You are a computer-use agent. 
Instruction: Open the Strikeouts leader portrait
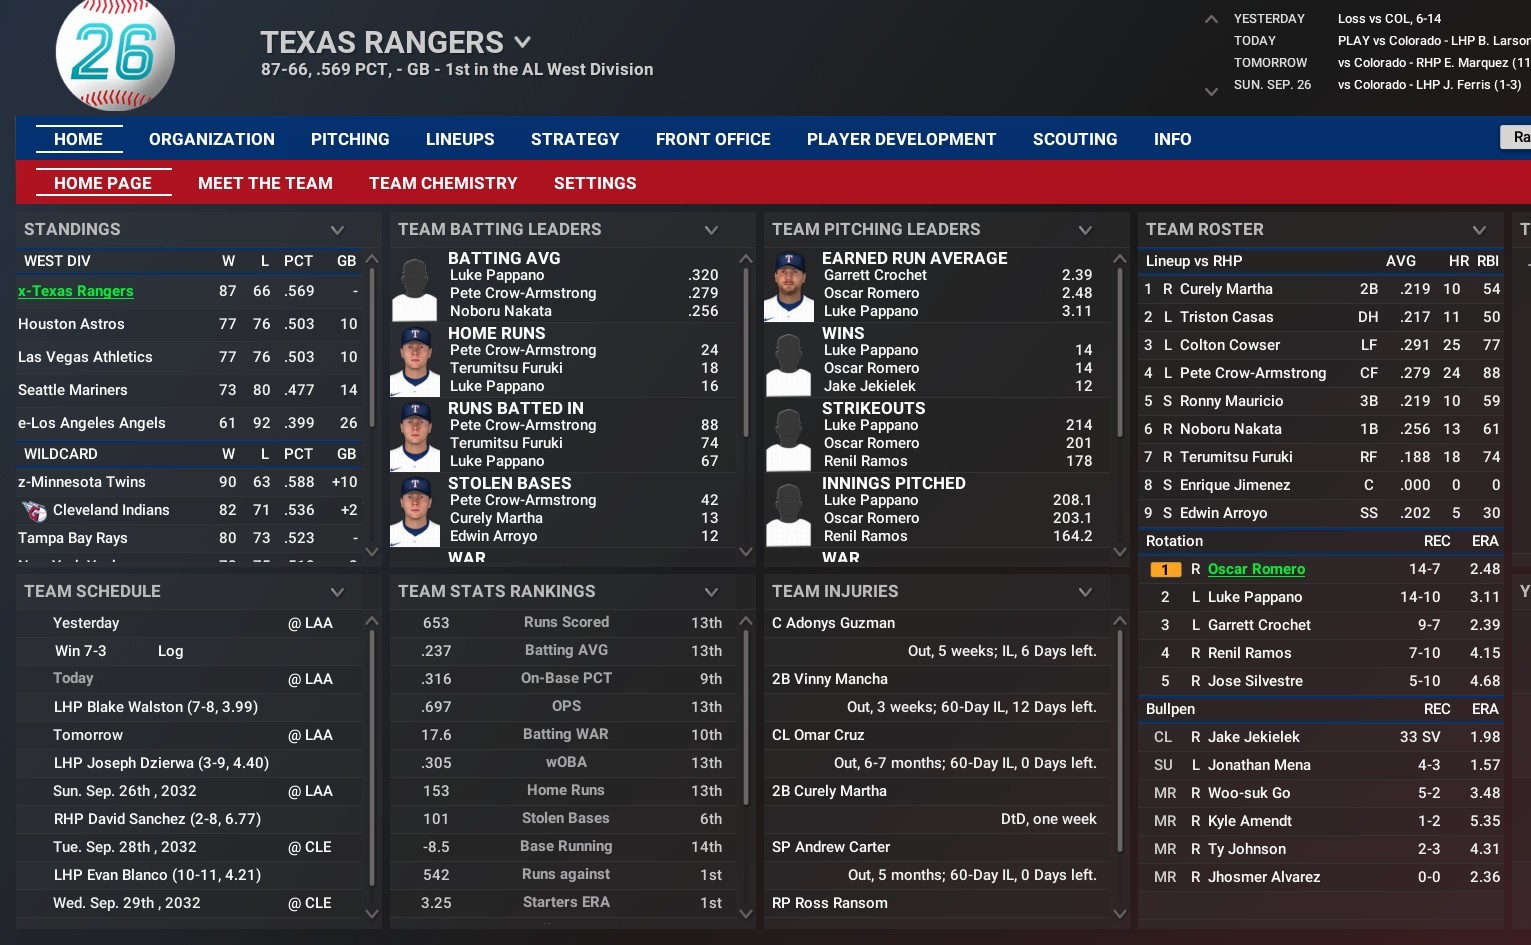pyautogui.click(x=788, y=436)
